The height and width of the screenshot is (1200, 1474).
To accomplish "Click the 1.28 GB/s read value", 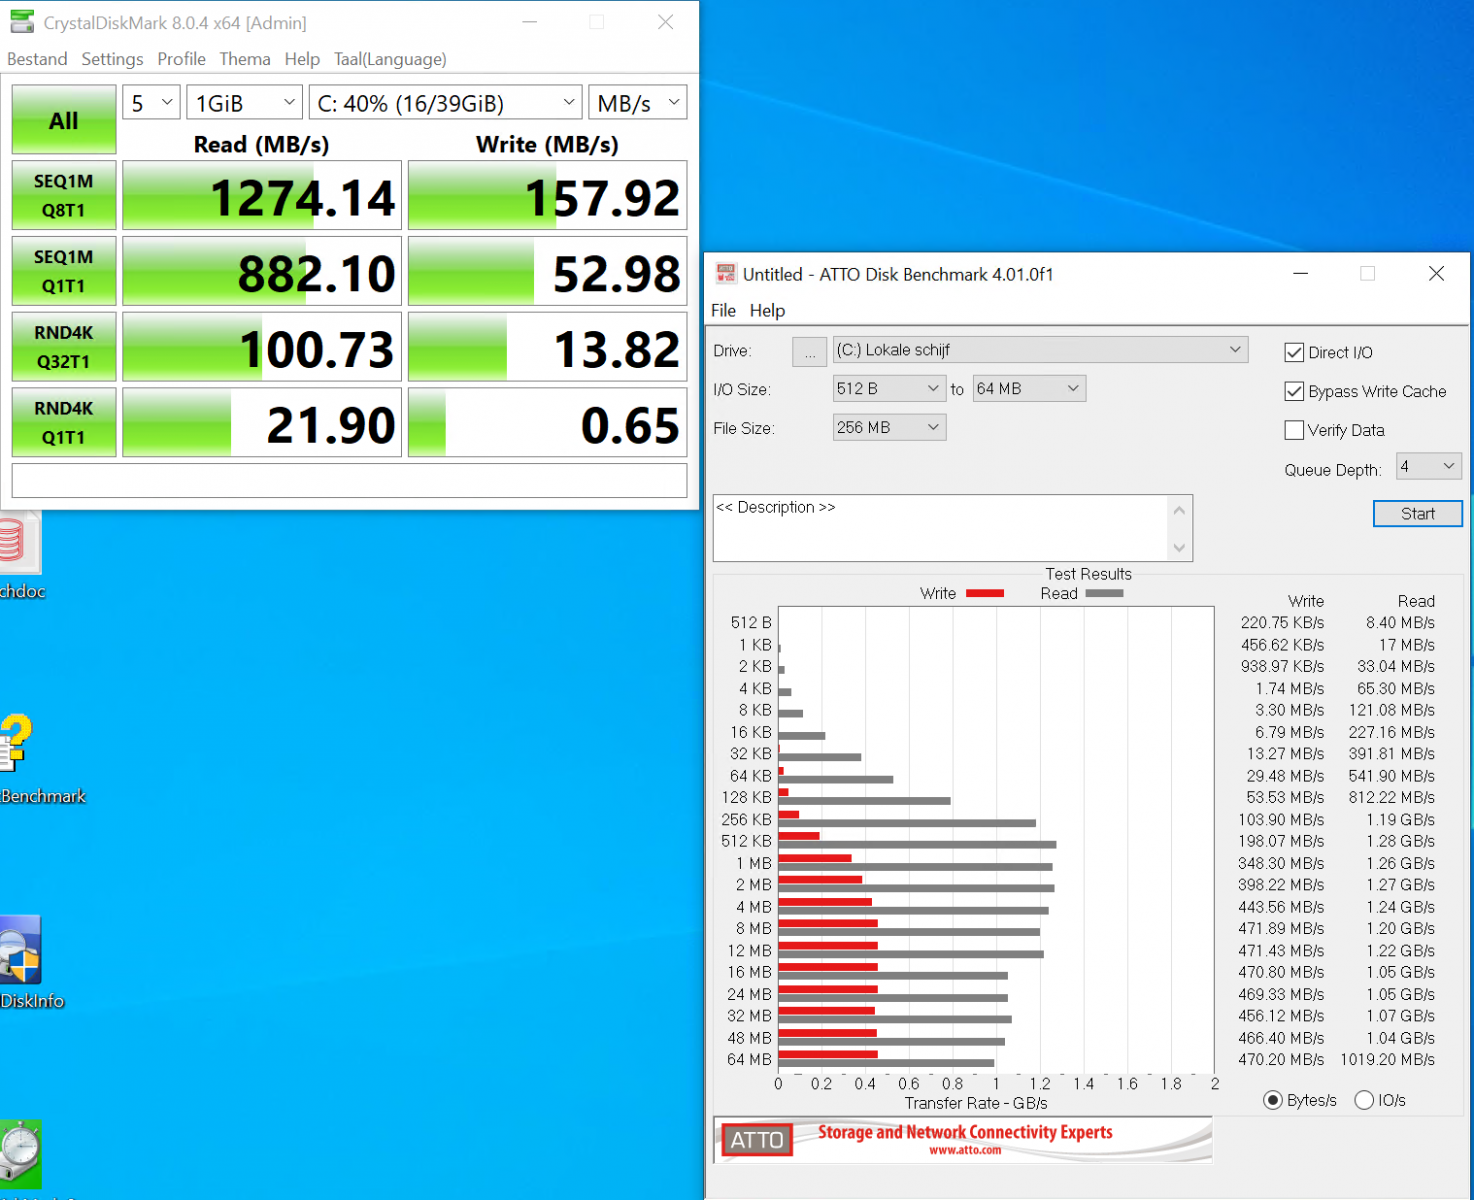I will [x=1401, y=842].
